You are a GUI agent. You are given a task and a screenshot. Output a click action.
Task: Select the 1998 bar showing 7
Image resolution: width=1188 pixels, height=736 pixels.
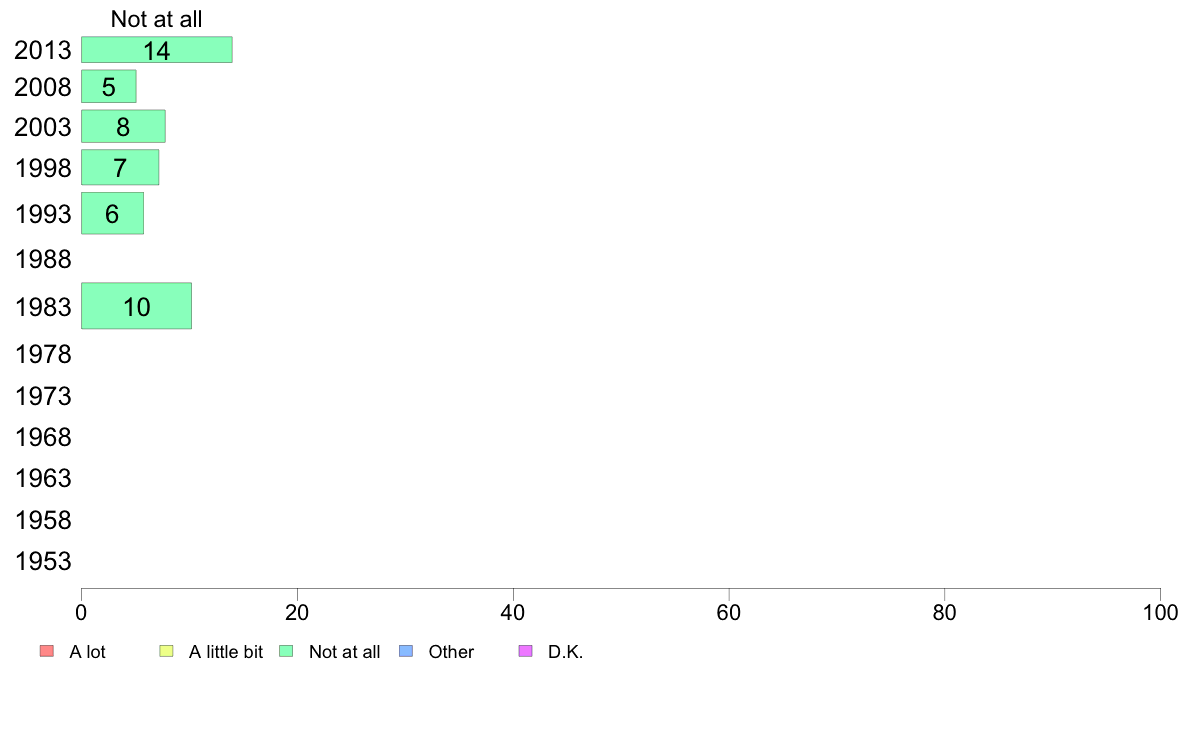point(120,167)
